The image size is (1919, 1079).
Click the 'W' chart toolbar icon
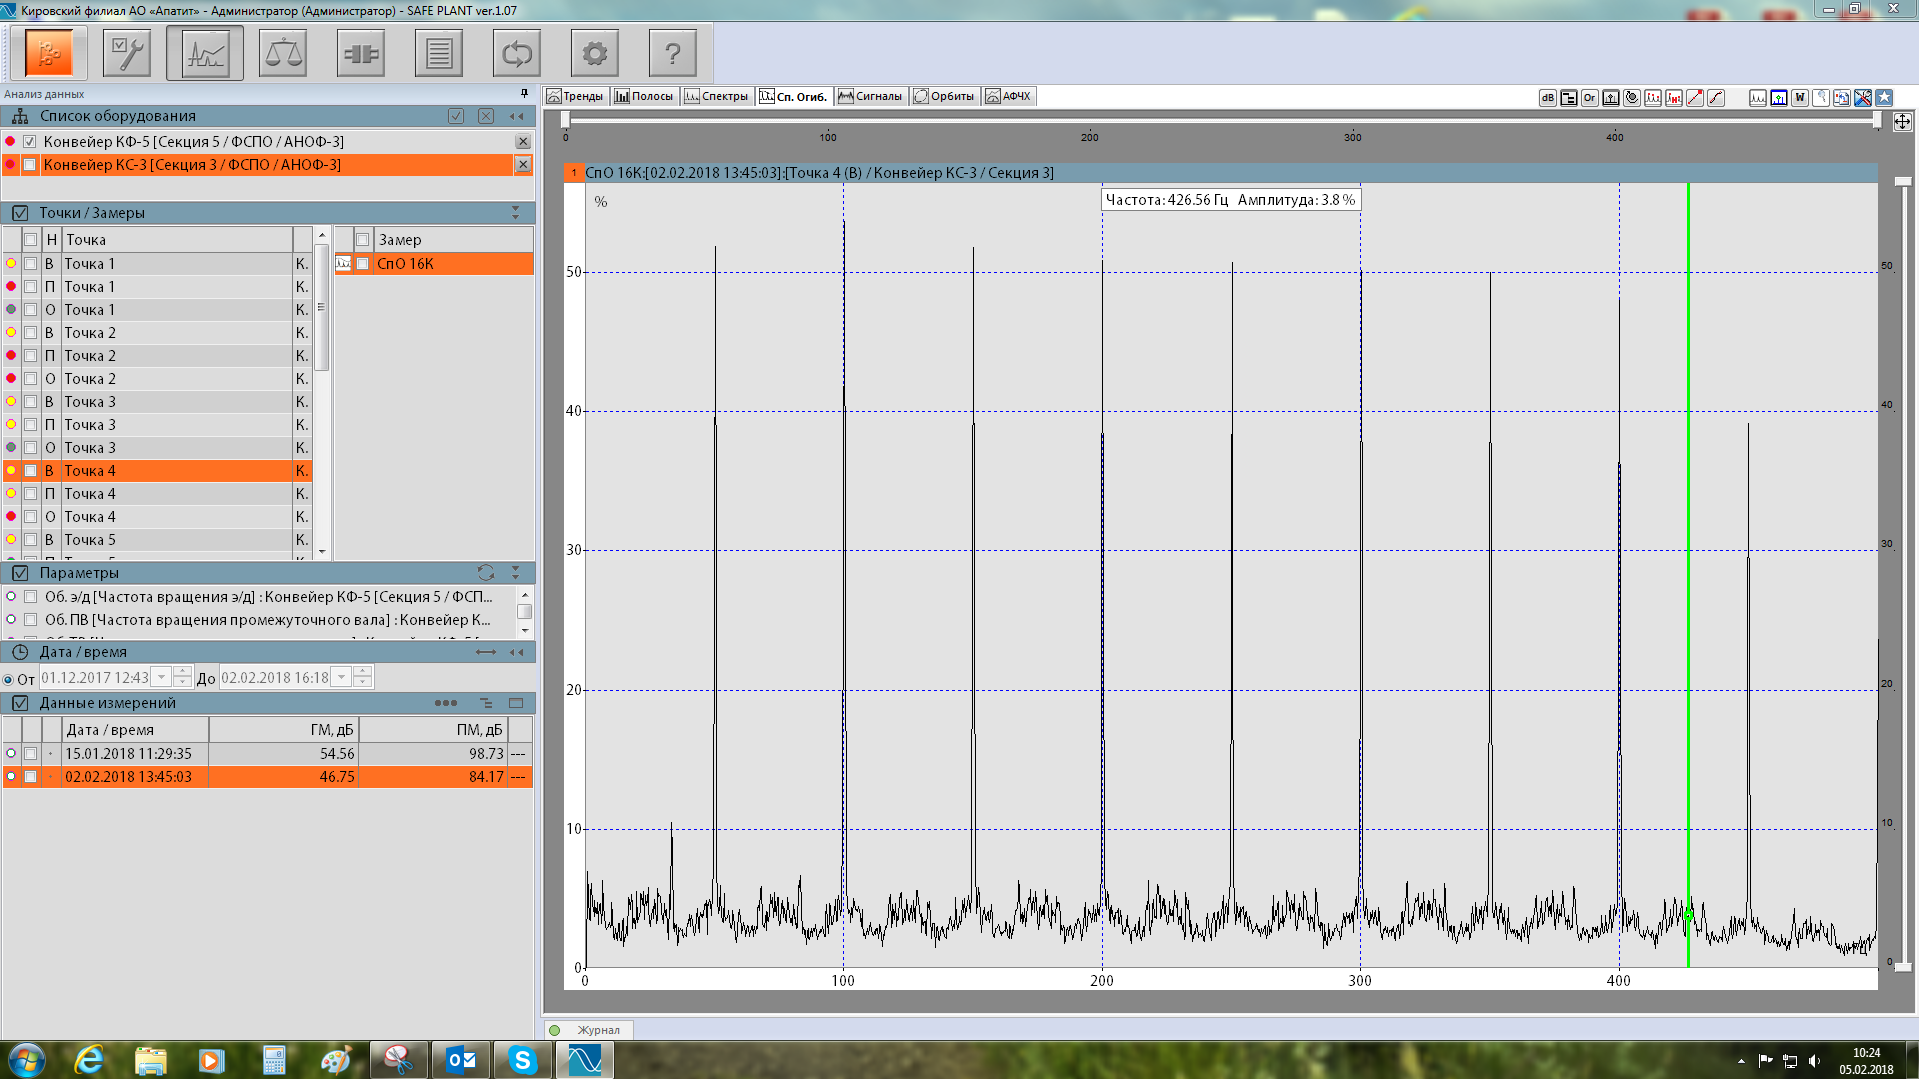[1800, 98]
